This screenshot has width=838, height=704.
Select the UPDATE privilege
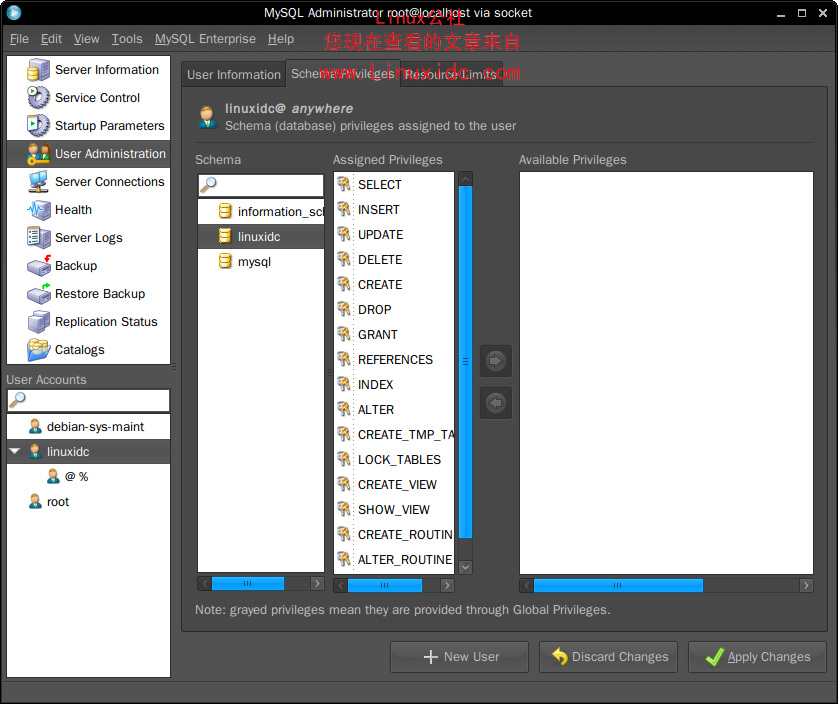[394, 235]
